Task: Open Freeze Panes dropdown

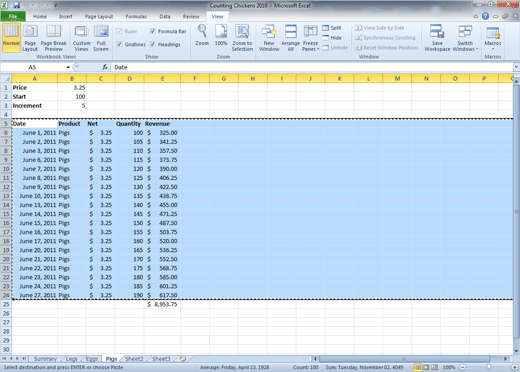Action: pos(310,38)
